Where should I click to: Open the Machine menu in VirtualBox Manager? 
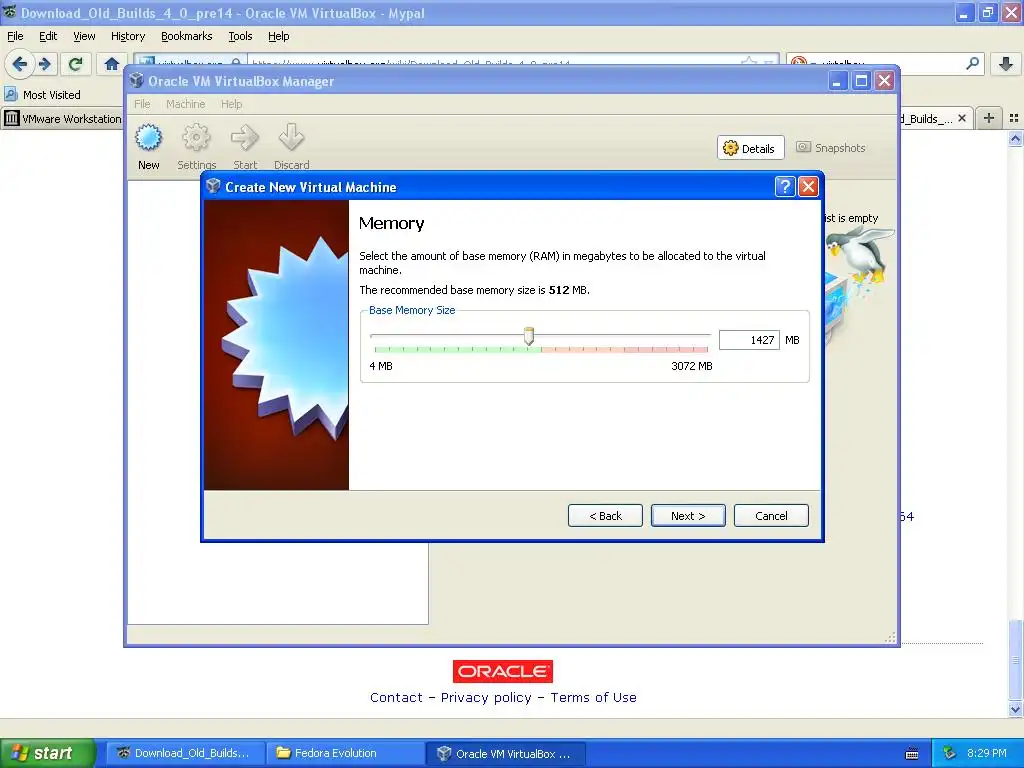click(185, 104)
